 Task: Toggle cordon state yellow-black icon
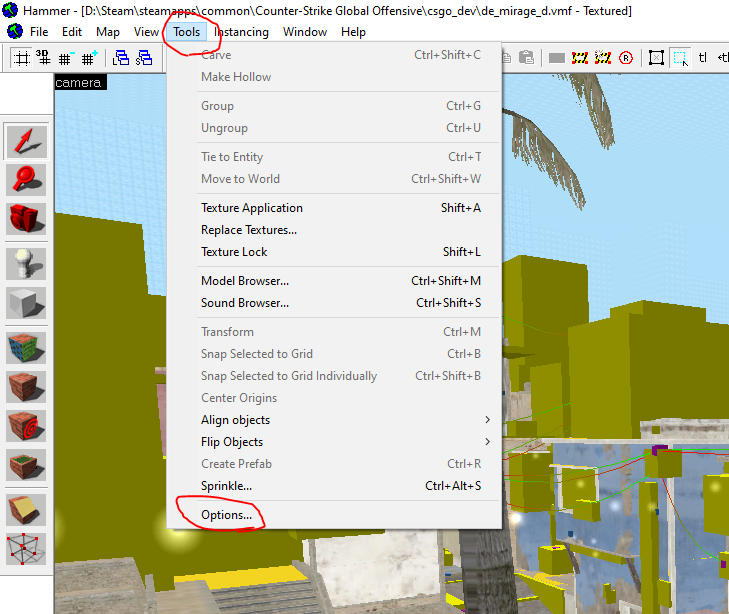[580, 58]
